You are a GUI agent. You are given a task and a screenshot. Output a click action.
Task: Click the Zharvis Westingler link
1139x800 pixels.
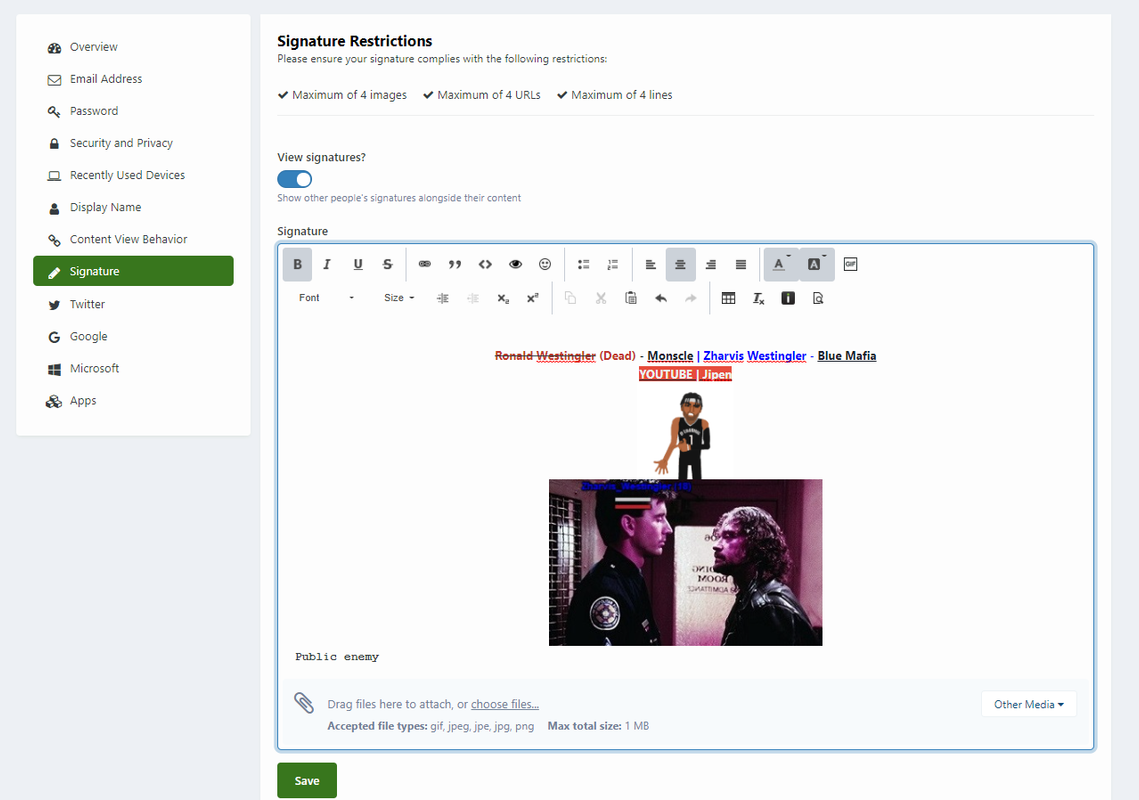pos(755,356)
